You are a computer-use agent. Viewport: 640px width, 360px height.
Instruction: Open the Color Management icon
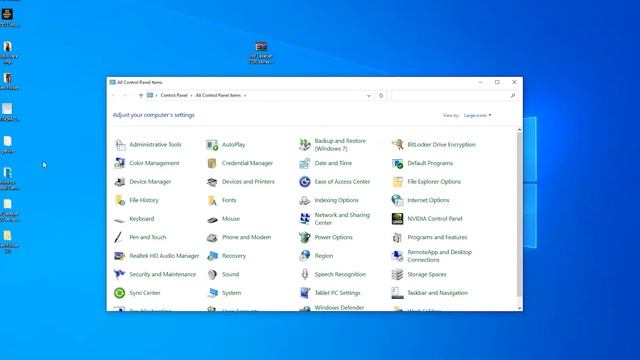[x=120, y=163]
